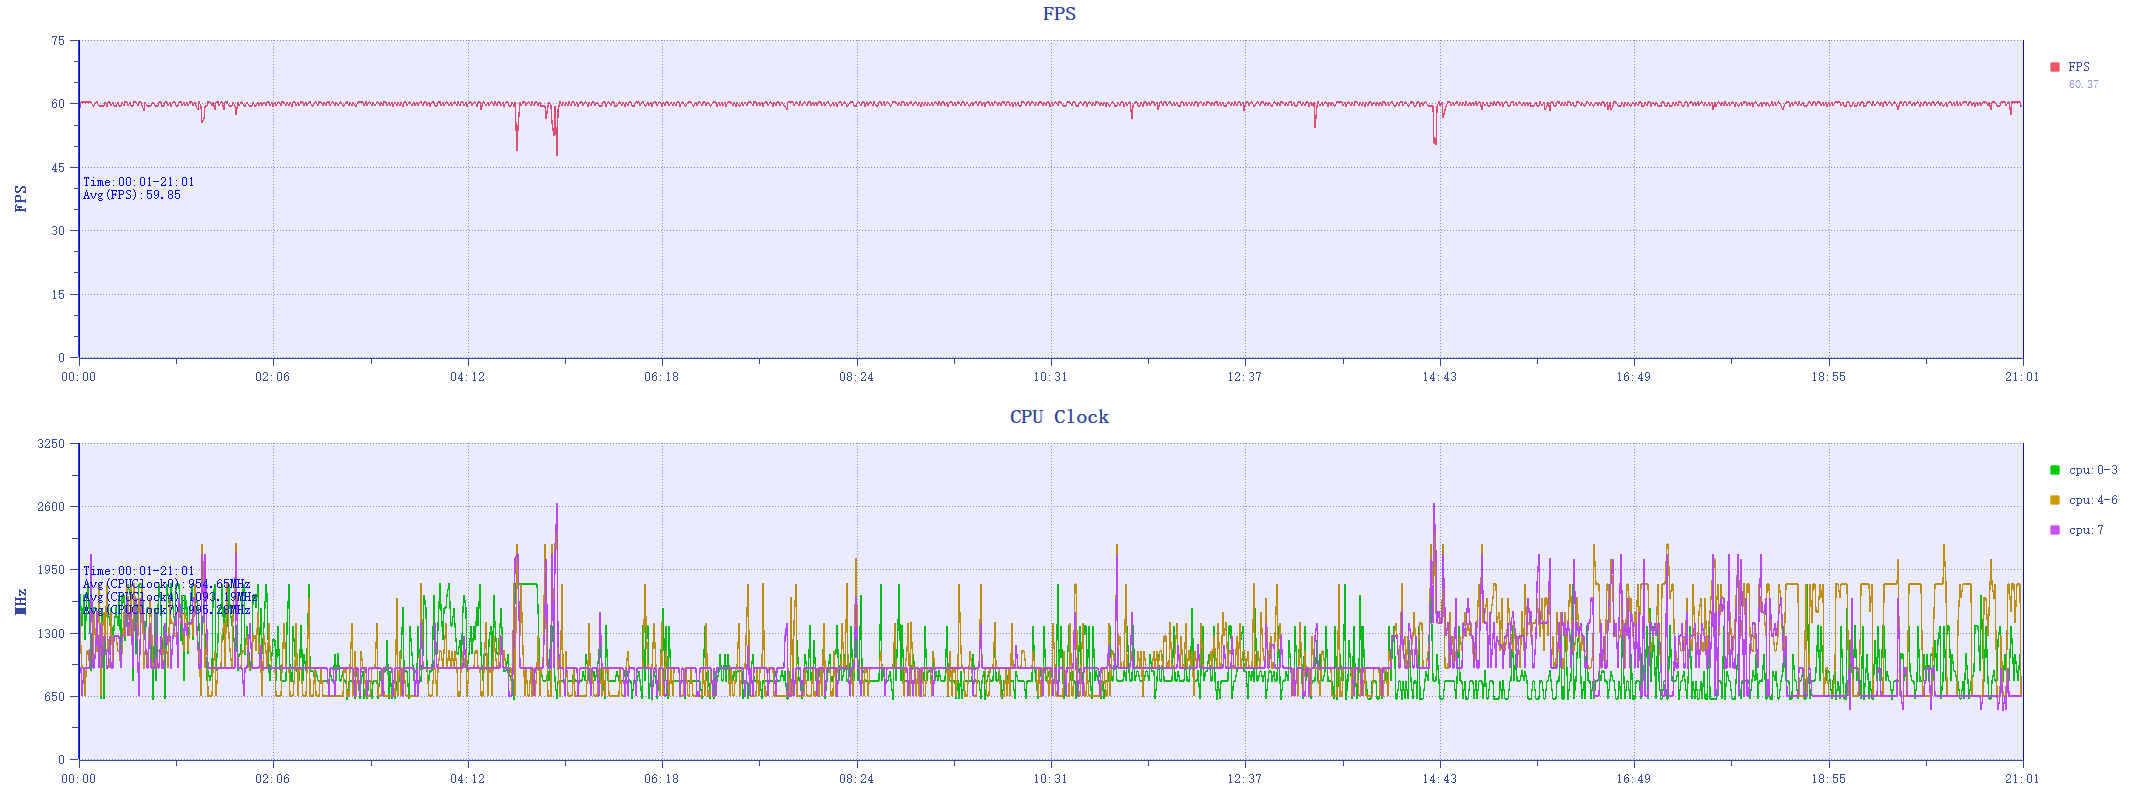Click the Avg(FPS):59.85 annotation
The image size is (2138, 801).
point(132,195)
